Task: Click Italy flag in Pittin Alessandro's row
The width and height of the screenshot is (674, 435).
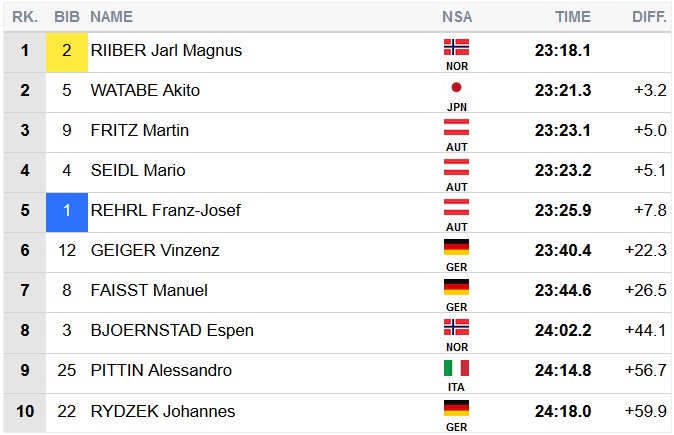Action: pyautogui.click(x=456, y=367)
